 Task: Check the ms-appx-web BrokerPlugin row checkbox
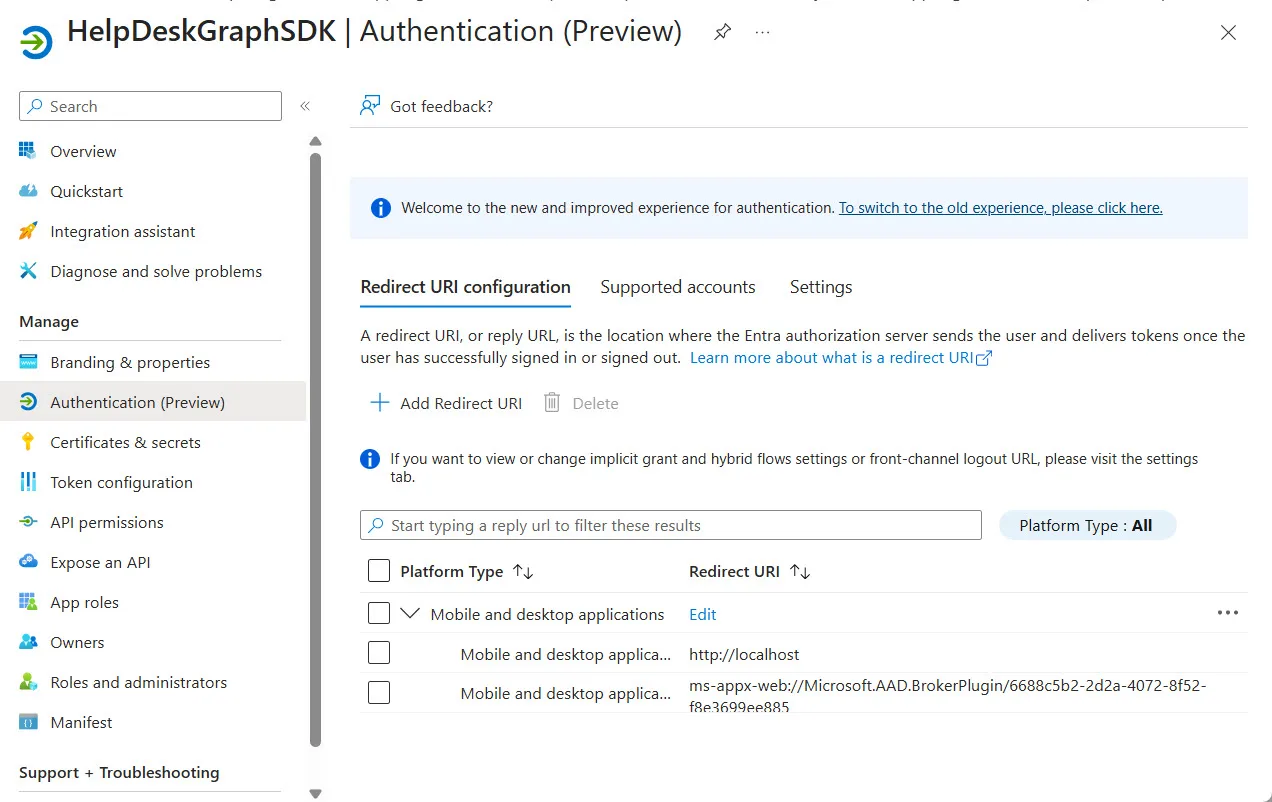click(x=379, y=692)
